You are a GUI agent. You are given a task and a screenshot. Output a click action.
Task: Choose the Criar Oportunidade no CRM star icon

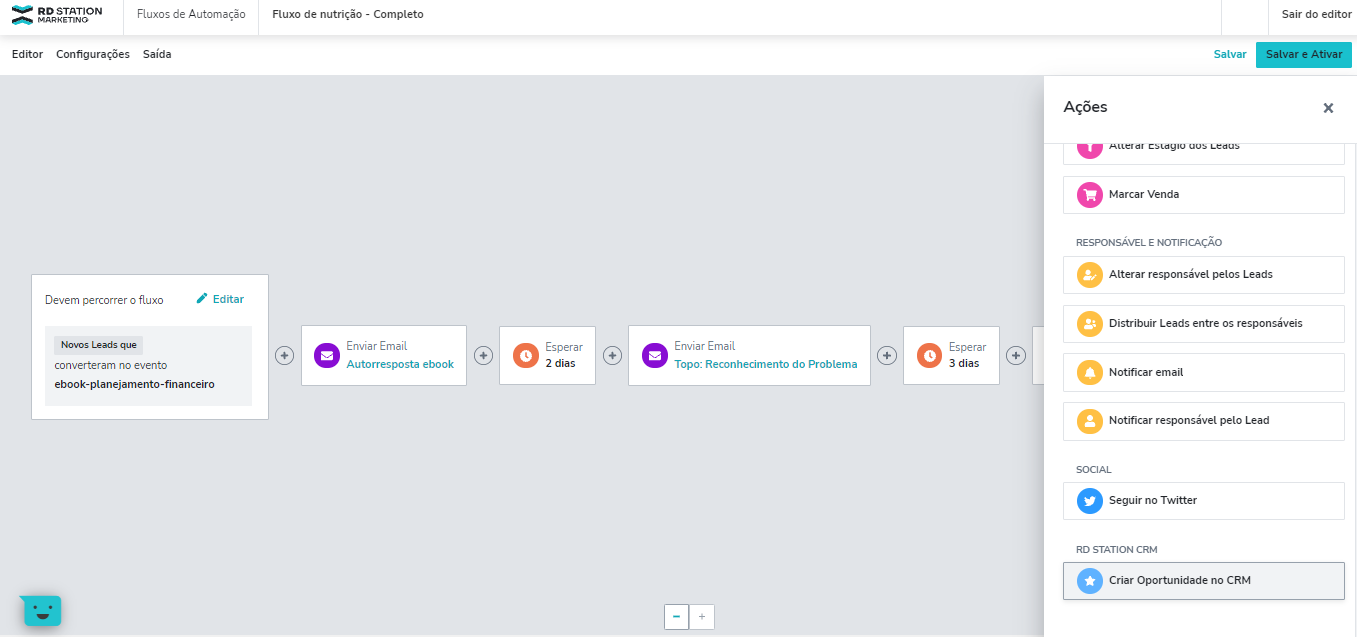coord(1089,581)
